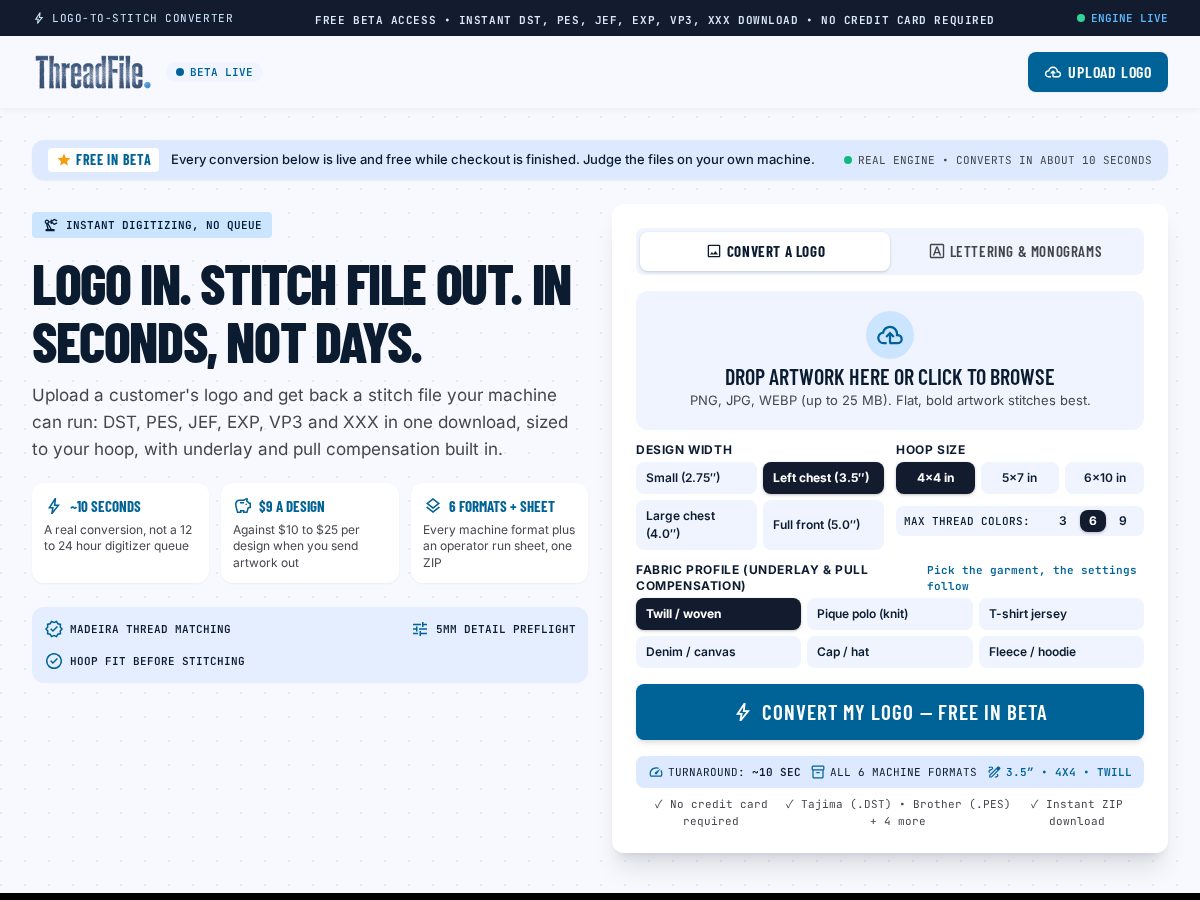
Task: Click the piggy bank icon next to $9 a Design
Action: click(242, 506)
